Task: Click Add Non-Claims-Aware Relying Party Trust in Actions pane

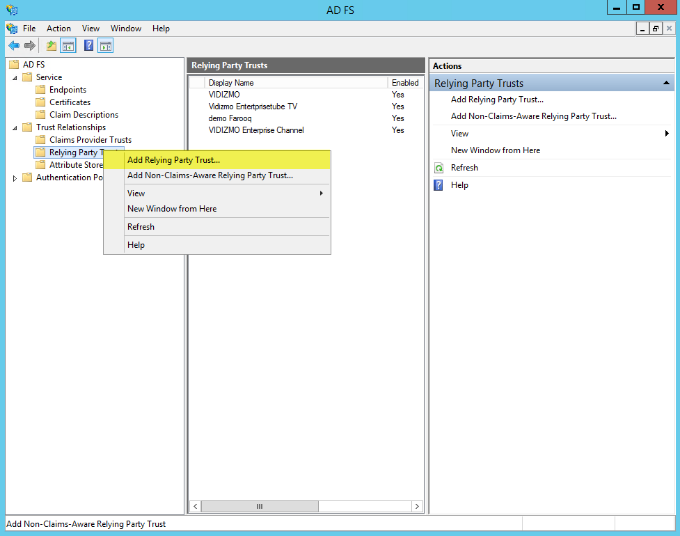Action: click(x=533, y=116)
